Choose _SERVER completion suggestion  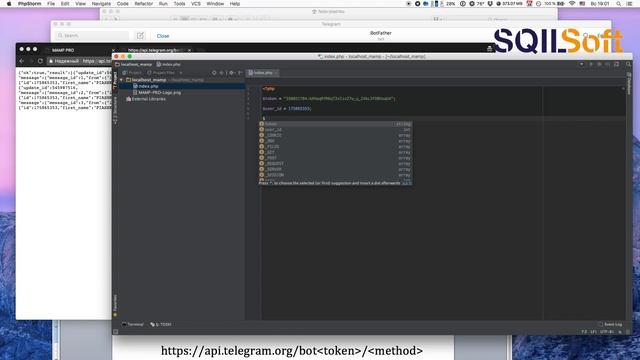click(x=335, y=169)
